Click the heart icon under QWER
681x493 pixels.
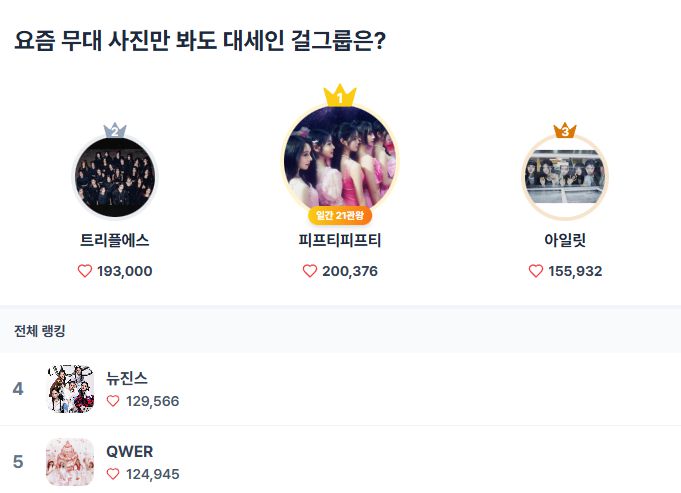pyautogui.click(x=113, y=474)
